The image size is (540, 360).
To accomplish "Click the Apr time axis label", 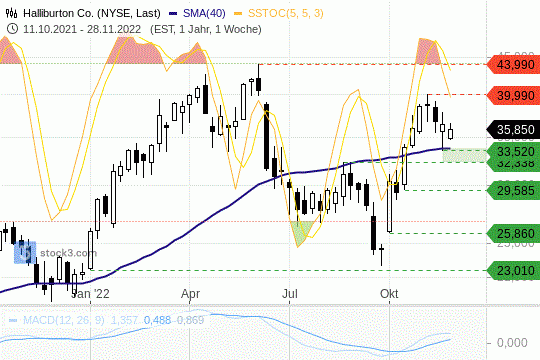I will coord(190,294).
